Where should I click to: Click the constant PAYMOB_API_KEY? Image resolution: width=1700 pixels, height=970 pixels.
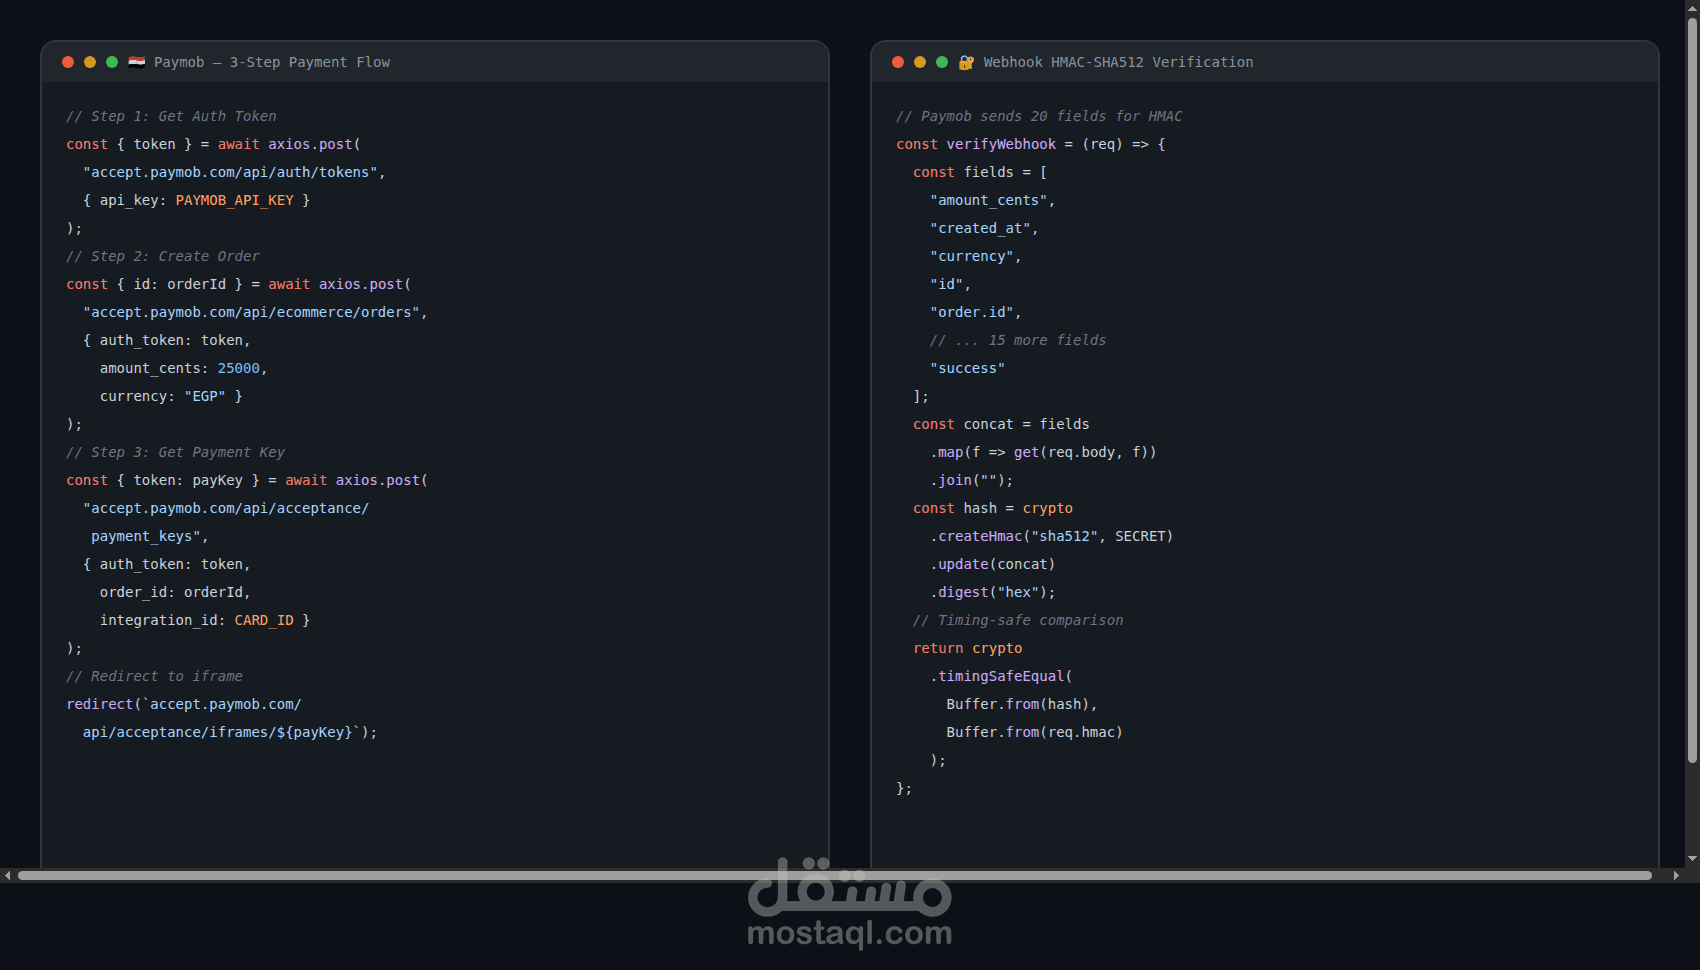(235, 200)
